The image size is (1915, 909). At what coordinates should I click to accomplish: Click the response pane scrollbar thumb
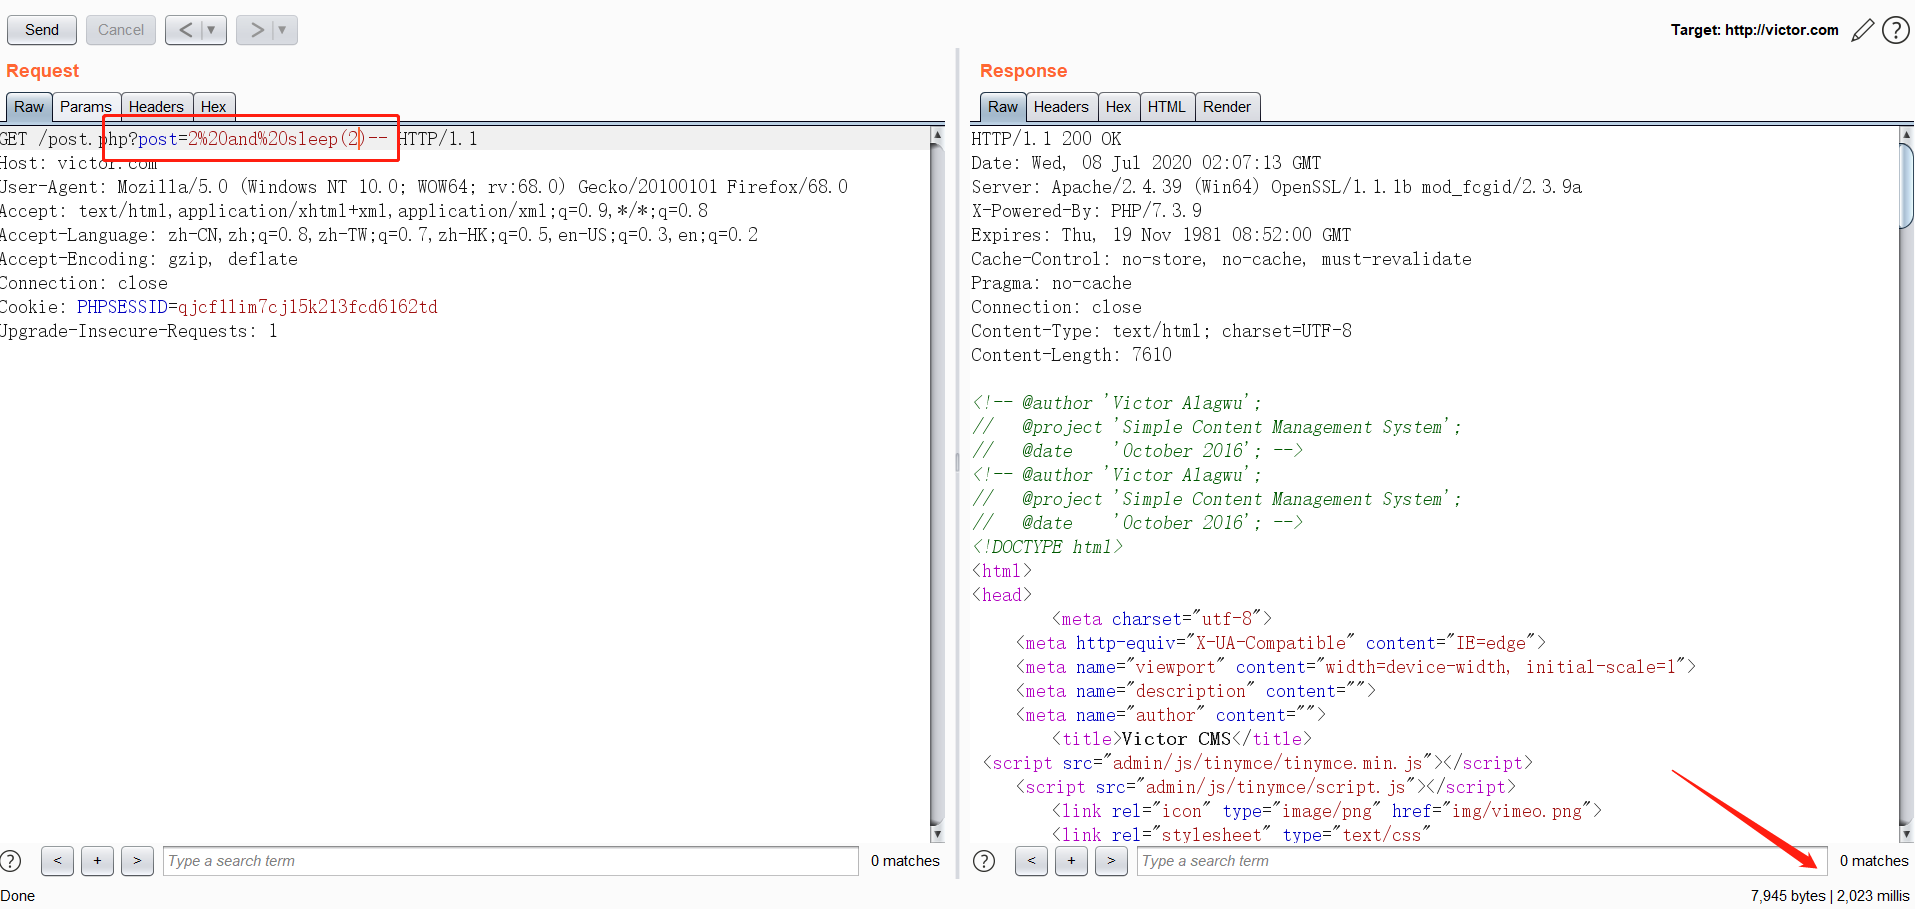point(1907,186)
